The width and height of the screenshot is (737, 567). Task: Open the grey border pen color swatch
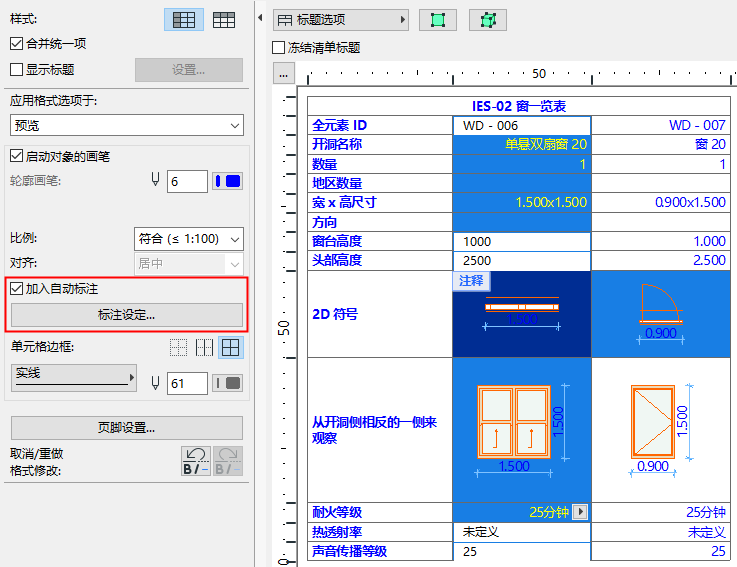coord(227,383)
